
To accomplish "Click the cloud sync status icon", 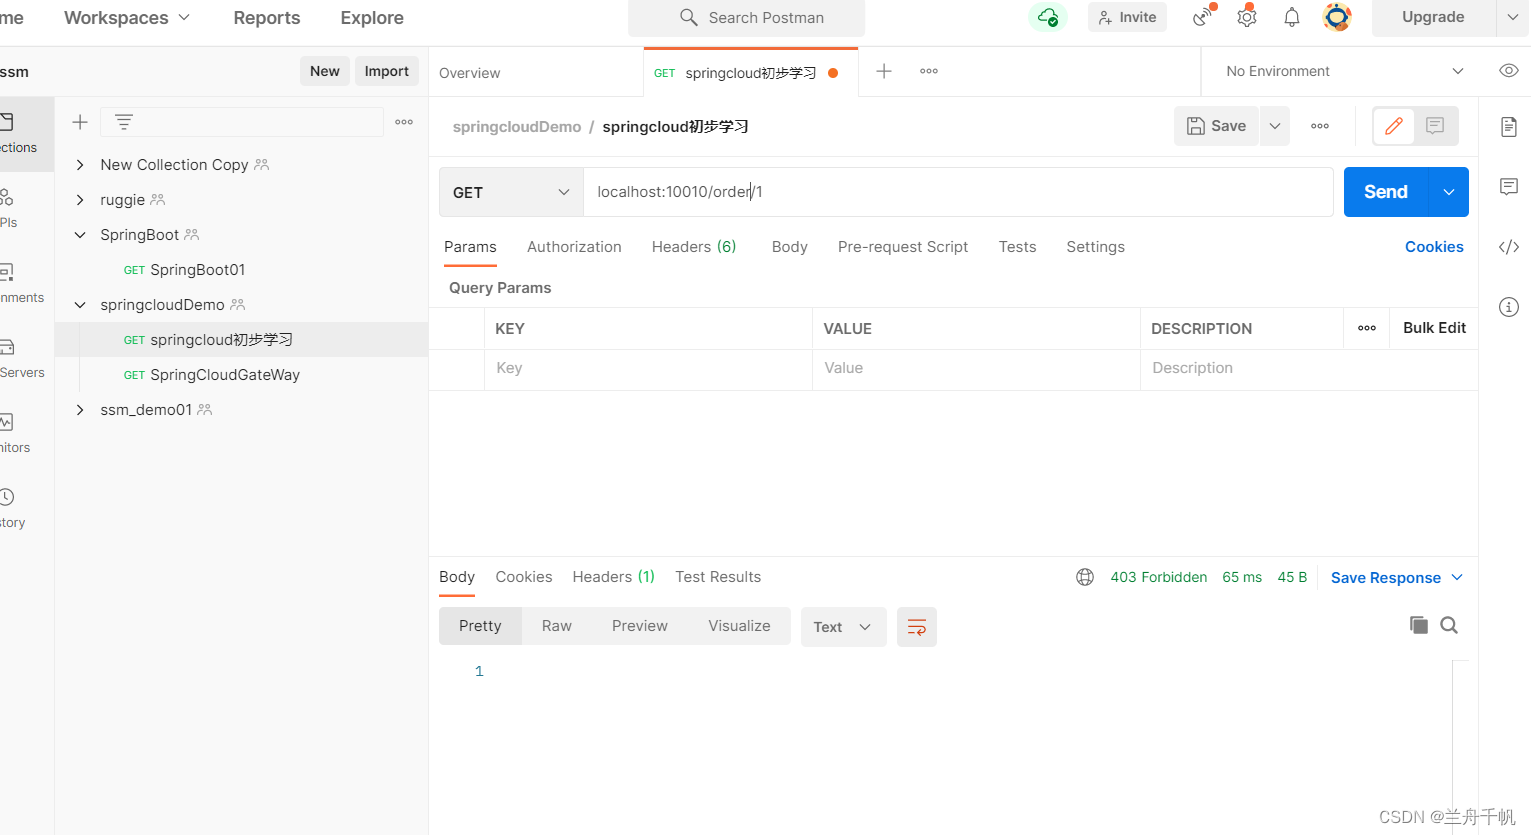I will point(1047,17).
